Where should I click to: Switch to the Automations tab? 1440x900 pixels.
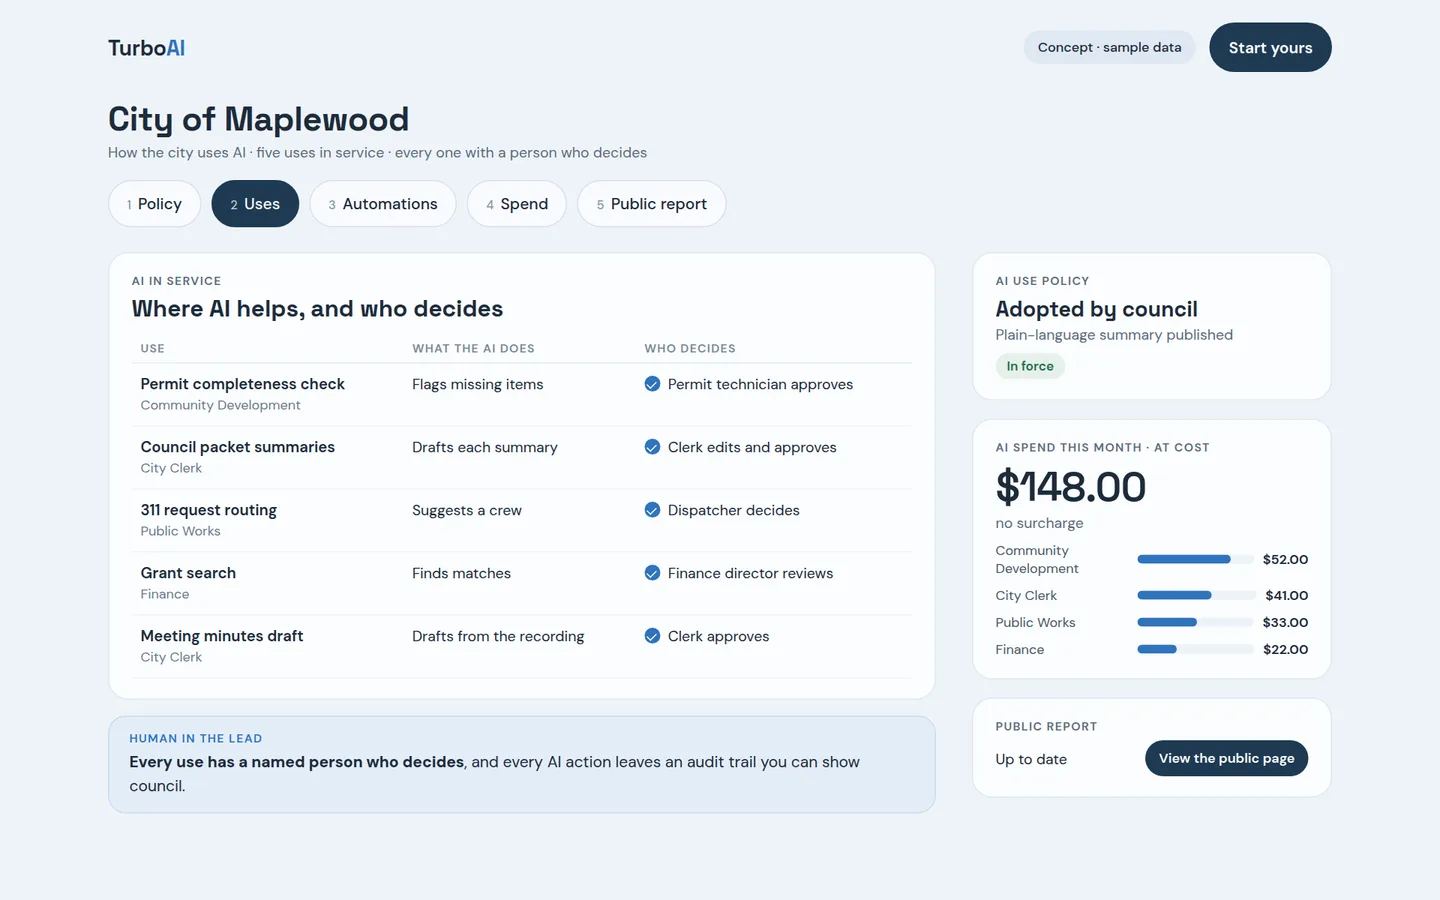[383, 204]
